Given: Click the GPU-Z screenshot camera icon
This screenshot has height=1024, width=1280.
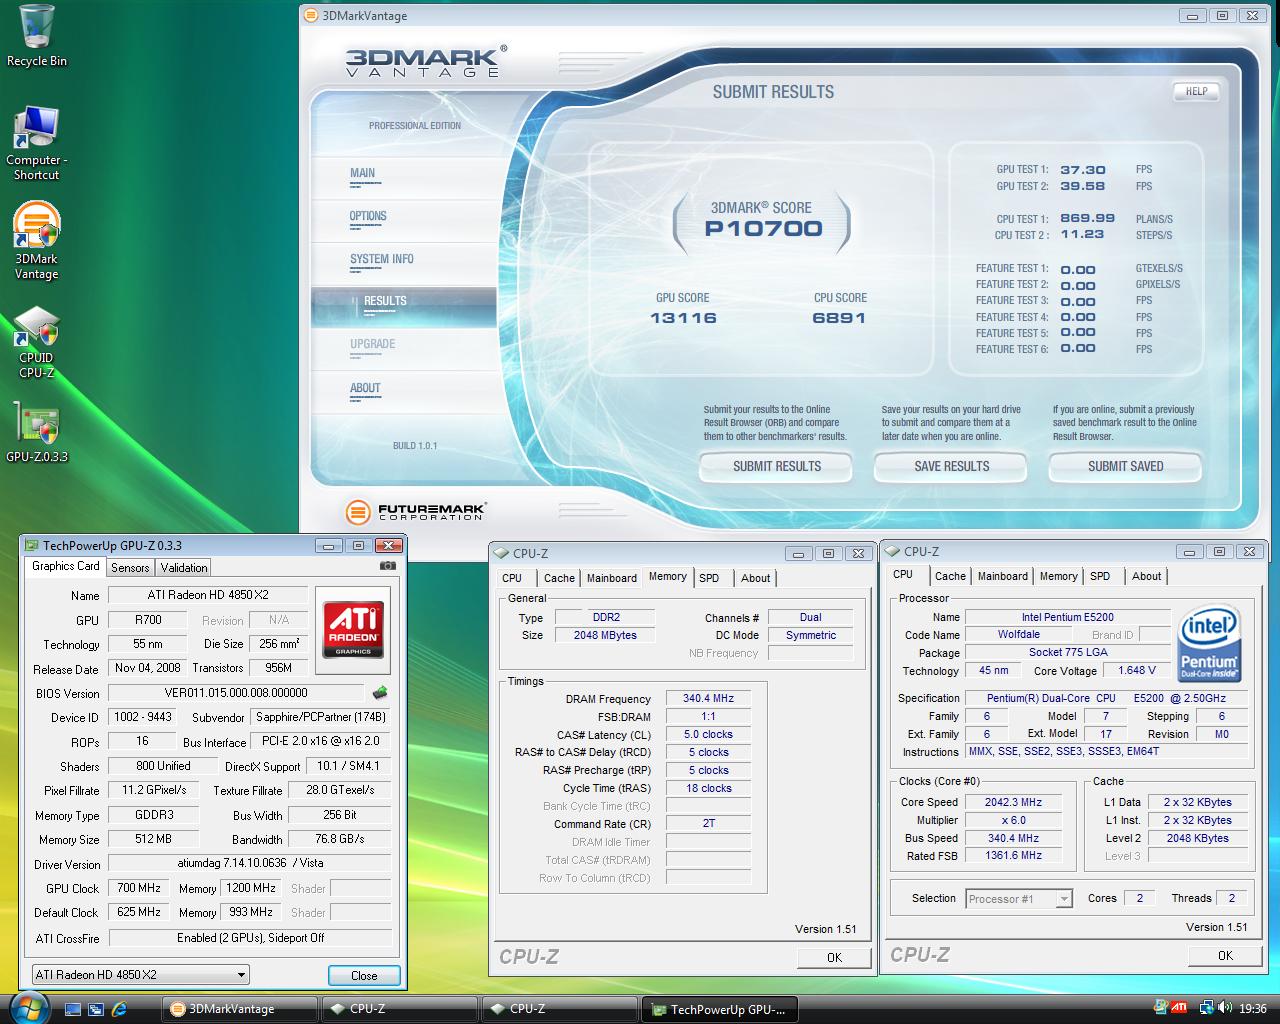Looking at the screenshot, I should click(388, 566).
